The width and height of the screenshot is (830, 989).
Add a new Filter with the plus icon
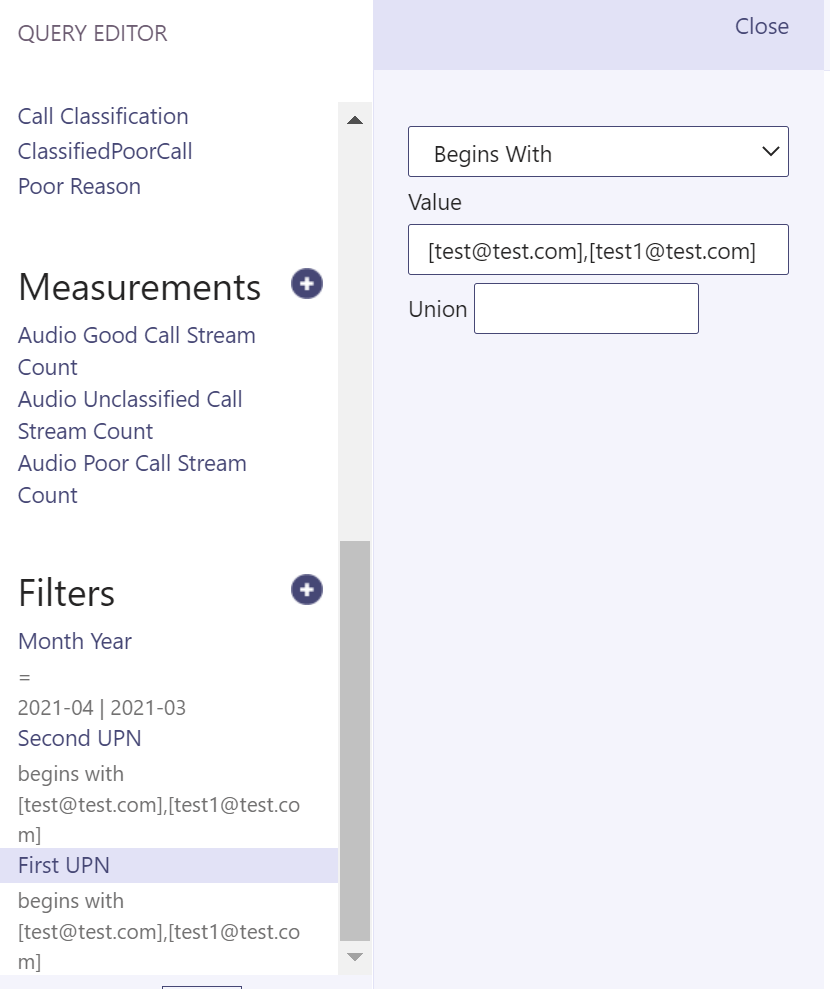coord(306,590)
